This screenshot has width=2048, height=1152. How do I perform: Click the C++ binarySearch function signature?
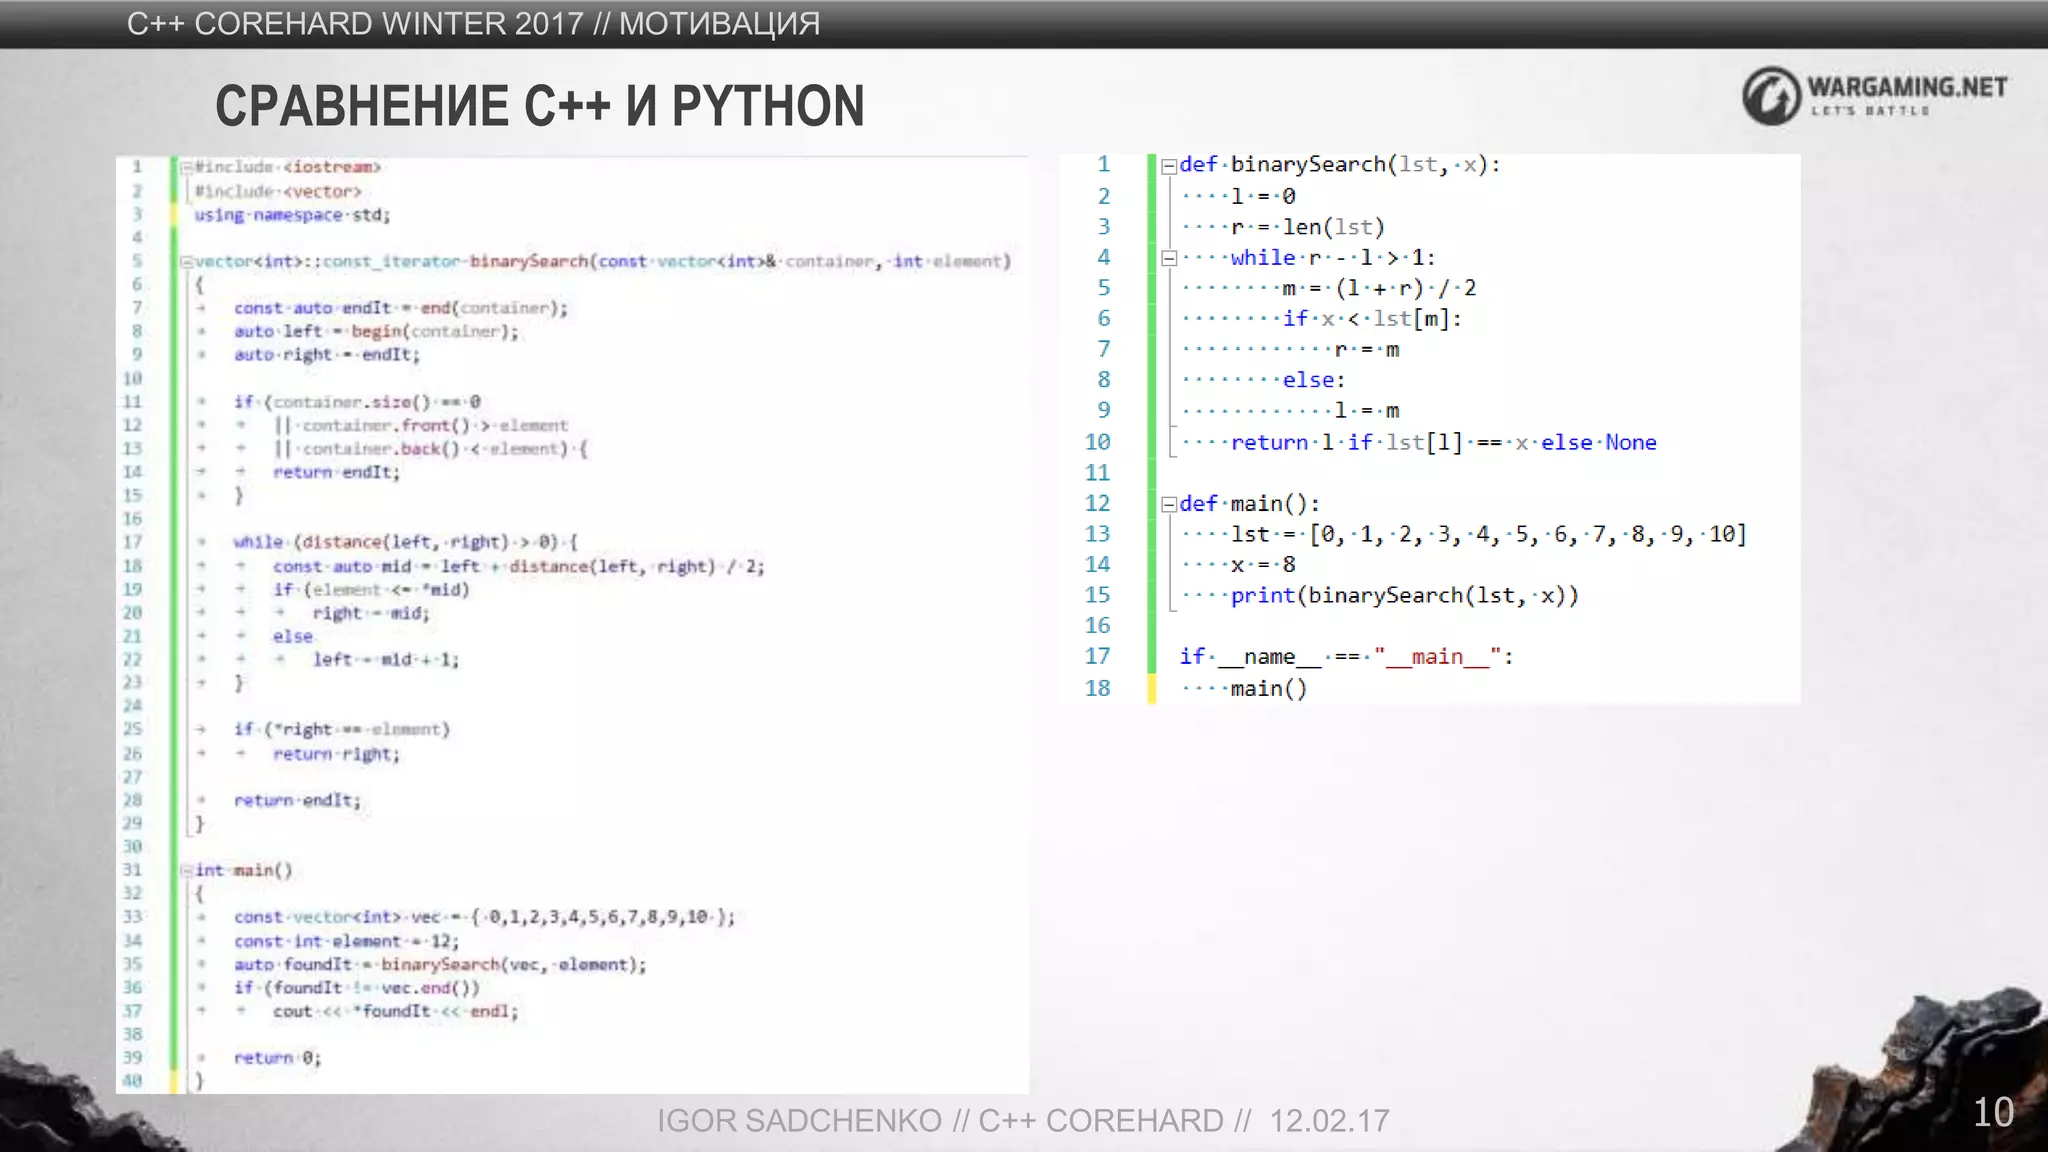pos(603,262)
